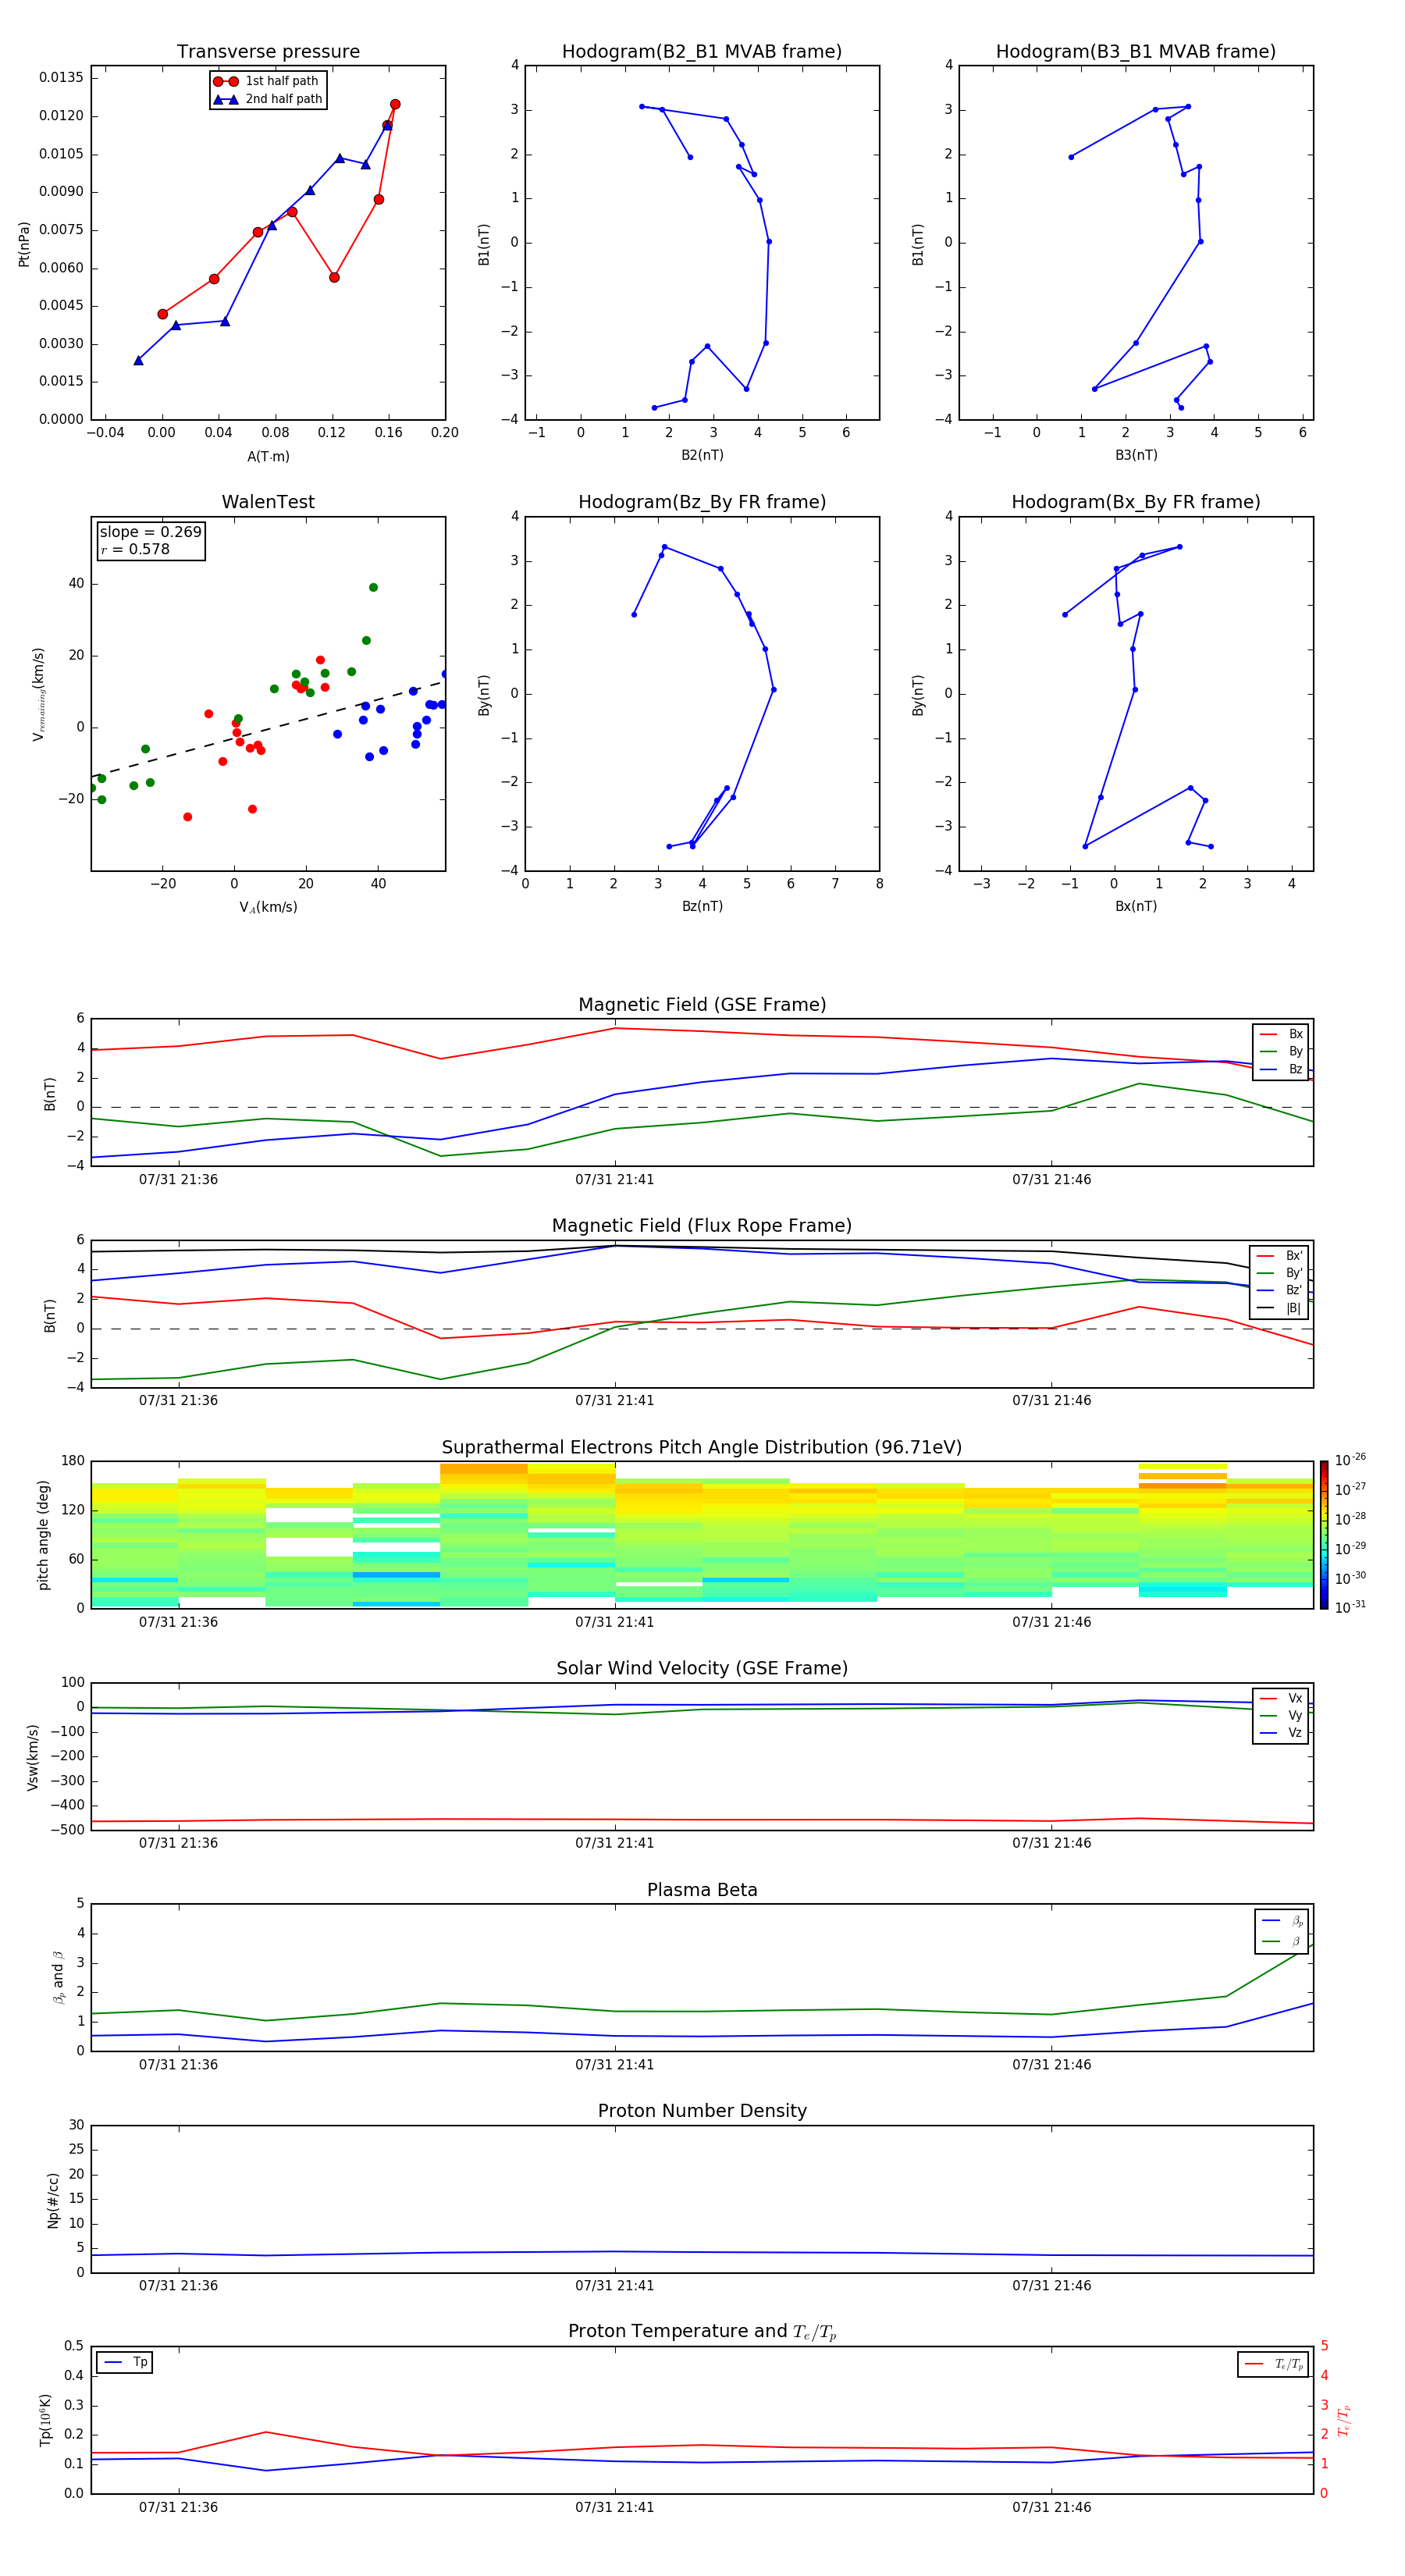Click the 'WalenTest' plot title
1405x2576 pixels.
pyautogui.click(x=268, y=502)
